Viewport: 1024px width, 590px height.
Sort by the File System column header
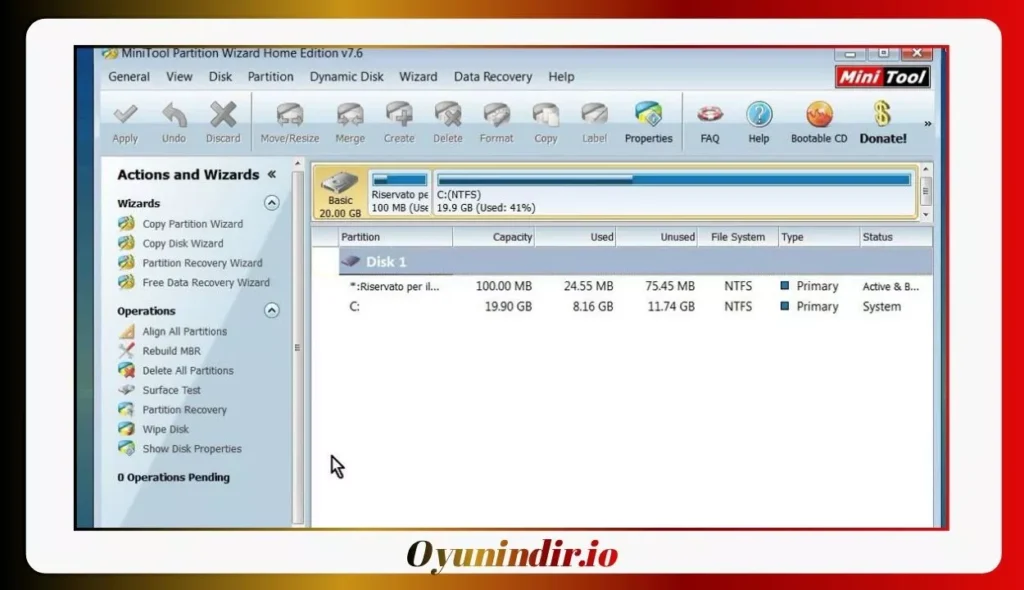tap(737, 237)
